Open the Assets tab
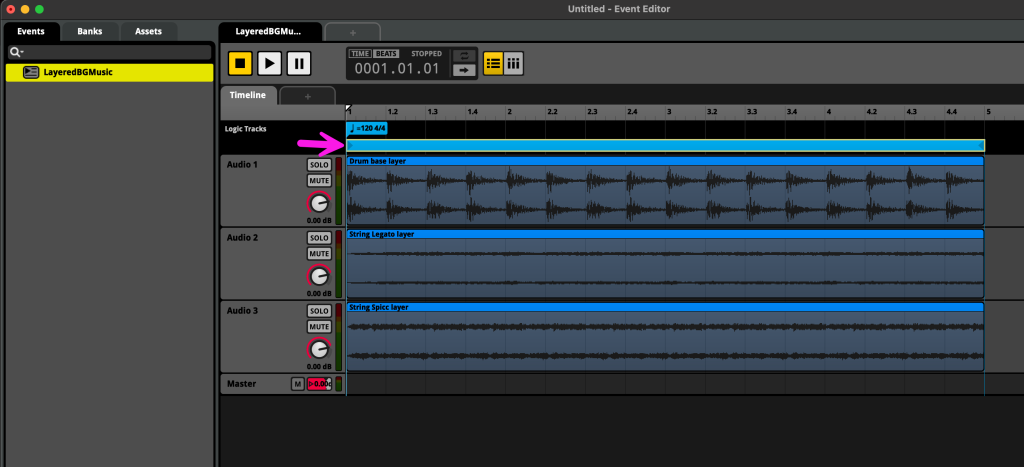The height and width of the screenshot is (467, 1024). [x=148, y=31]
